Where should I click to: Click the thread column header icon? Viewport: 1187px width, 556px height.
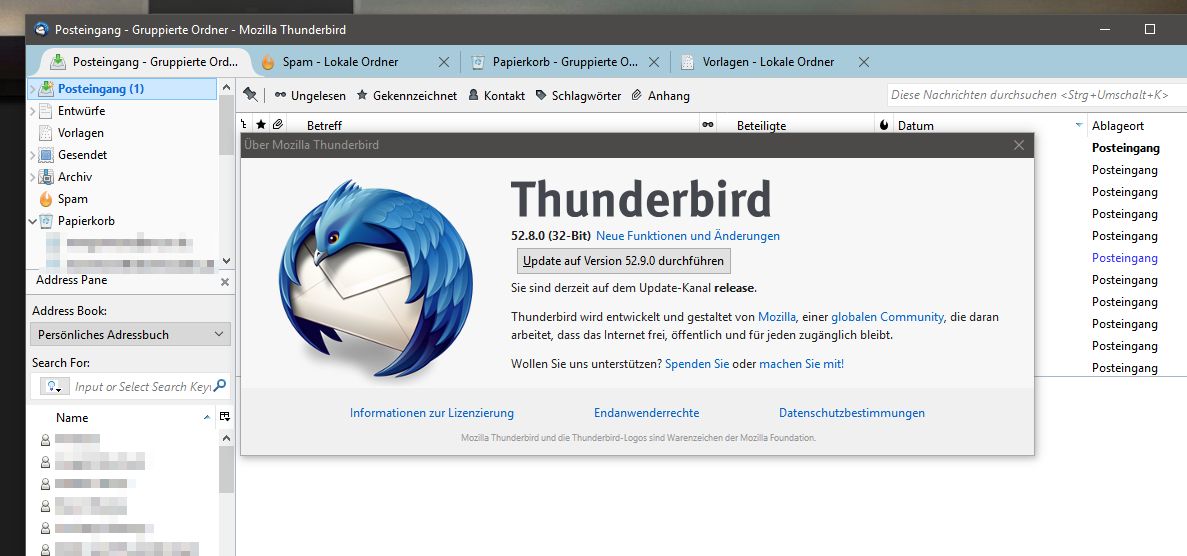[x=244, y=124]
